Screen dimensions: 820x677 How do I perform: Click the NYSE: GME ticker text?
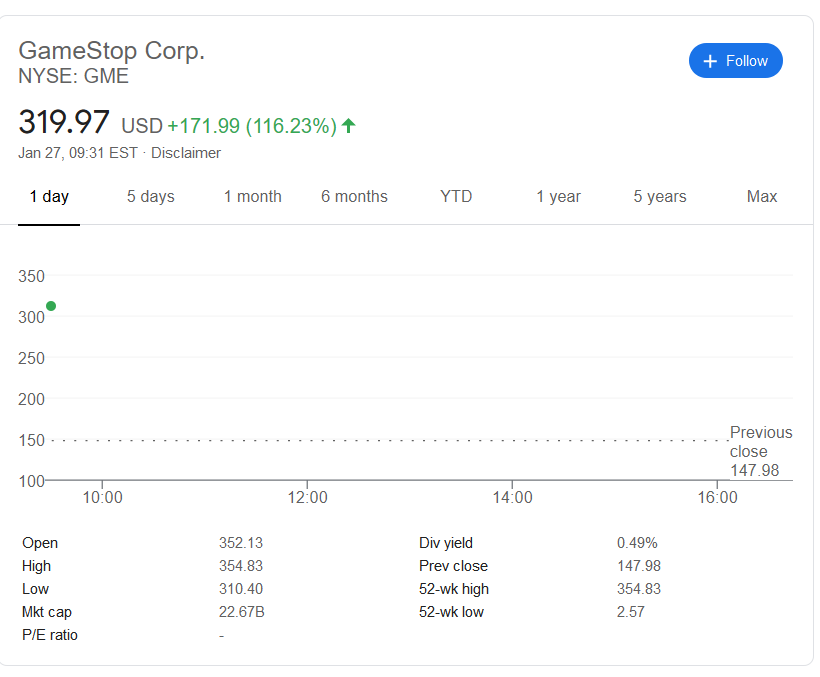click(74, 76)
